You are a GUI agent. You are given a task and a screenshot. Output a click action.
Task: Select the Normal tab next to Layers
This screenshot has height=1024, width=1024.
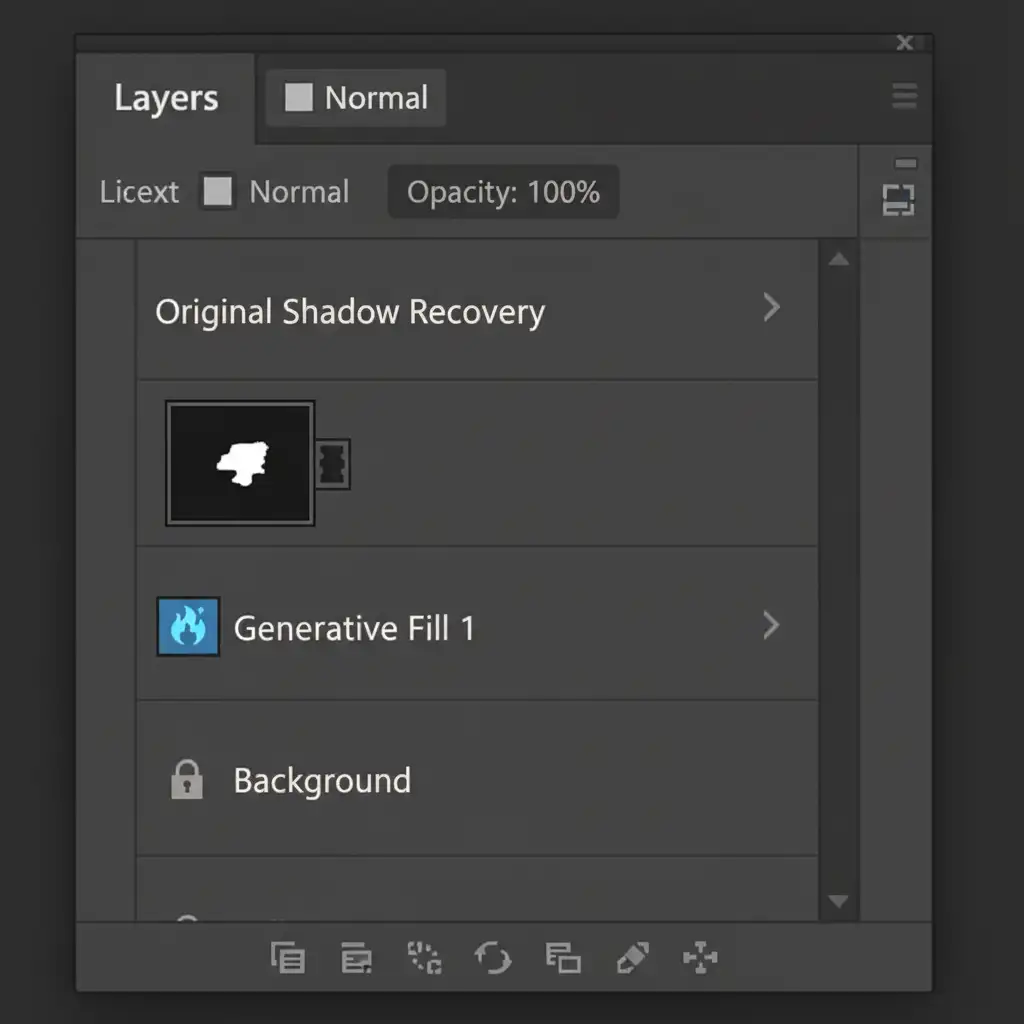tap(356, 98)
